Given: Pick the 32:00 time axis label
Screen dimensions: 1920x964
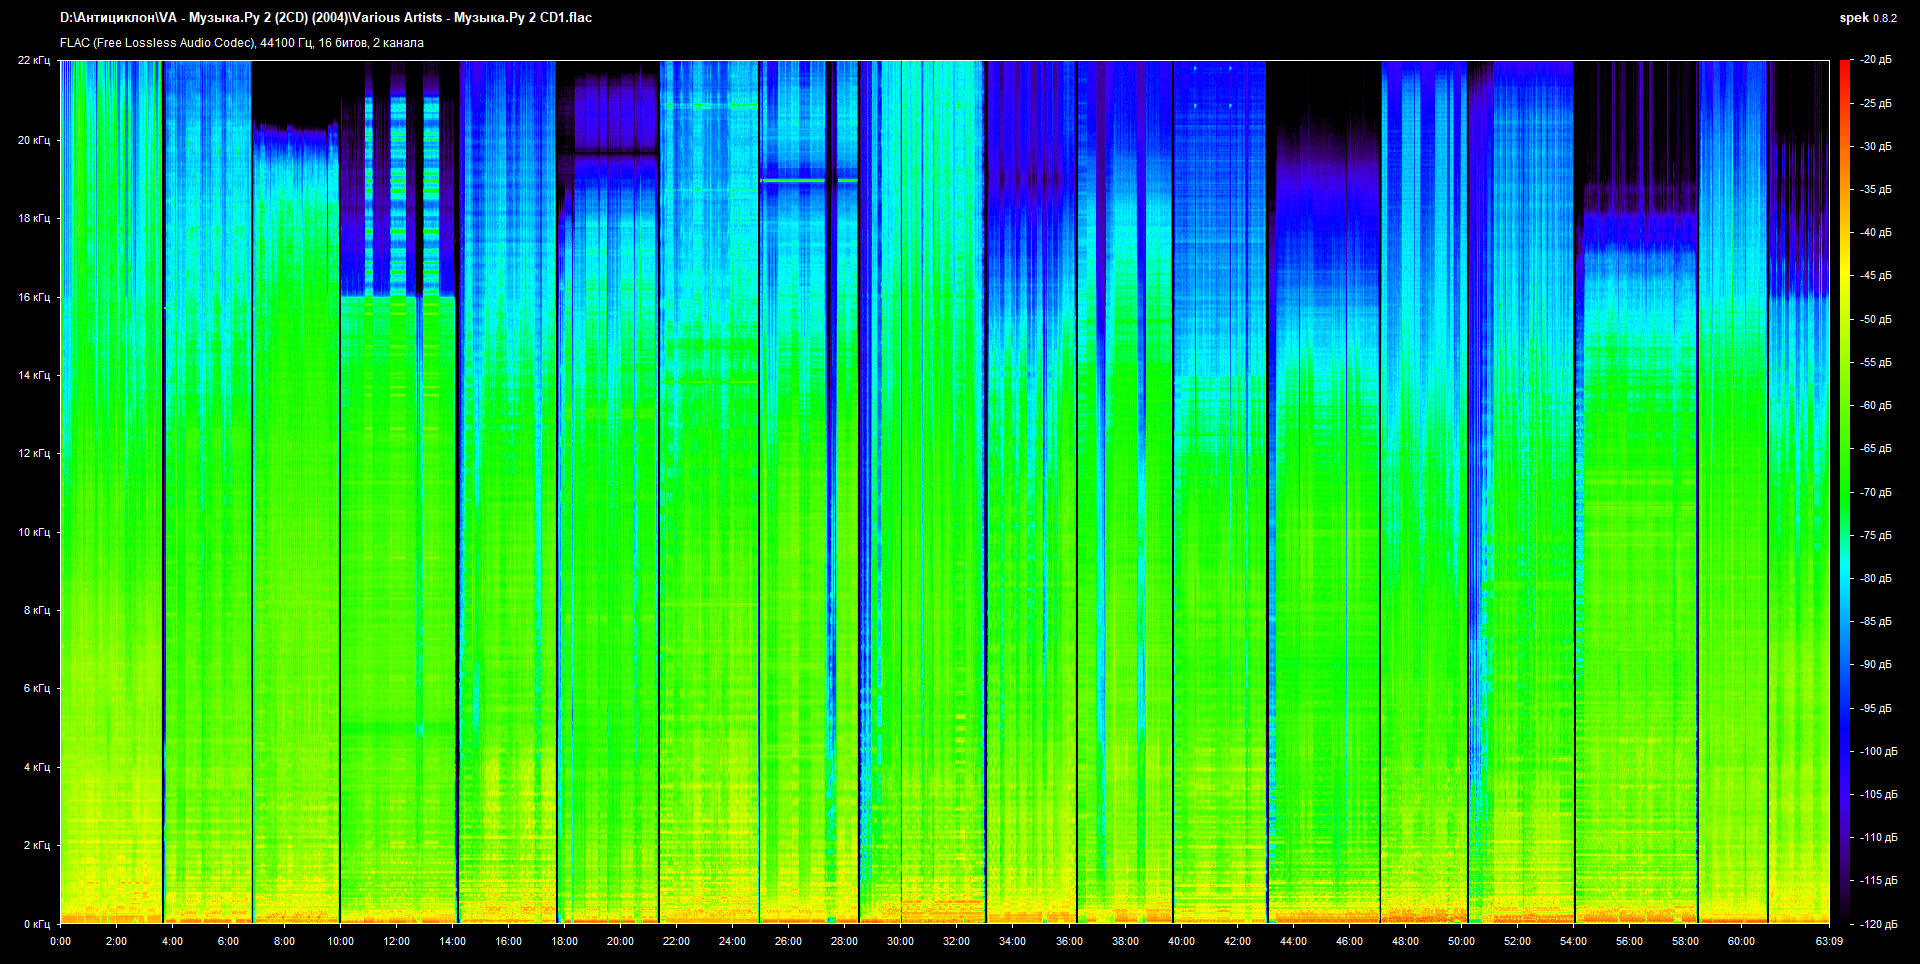Looking at the screenshot, I should coord(956,941).
